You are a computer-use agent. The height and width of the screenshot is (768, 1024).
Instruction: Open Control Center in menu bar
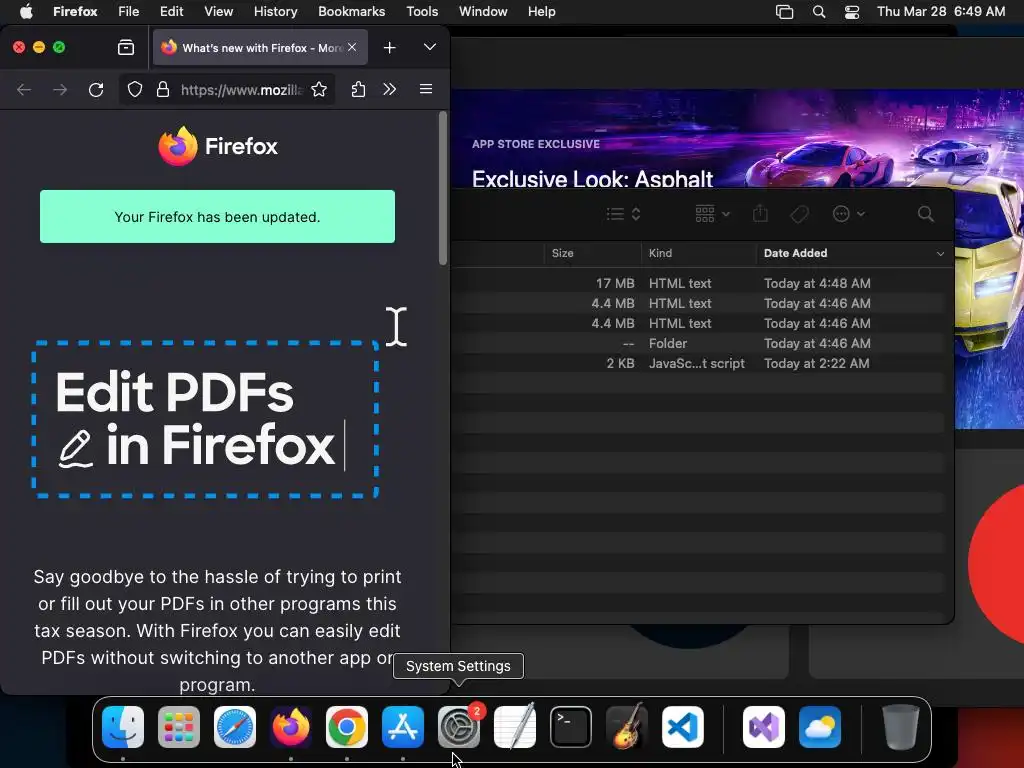coord(852,12)
